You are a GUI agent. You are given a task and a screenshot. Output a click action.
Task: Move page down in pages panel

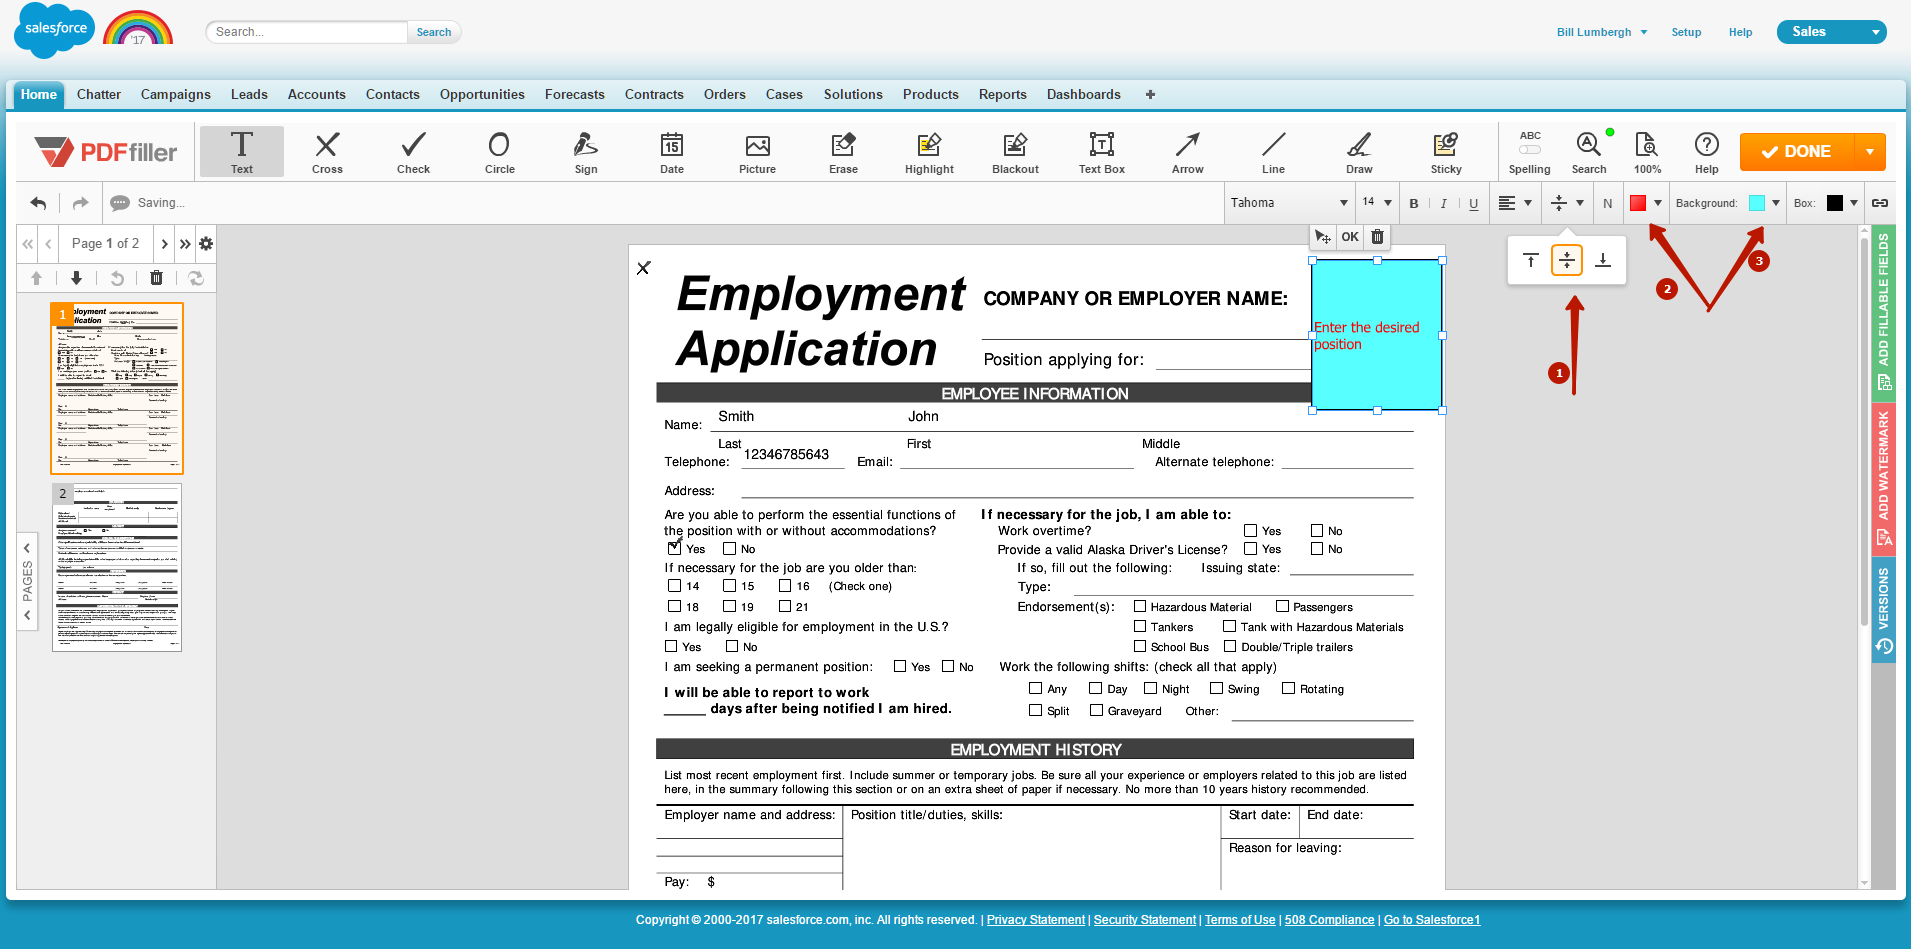tap(76, 278)
